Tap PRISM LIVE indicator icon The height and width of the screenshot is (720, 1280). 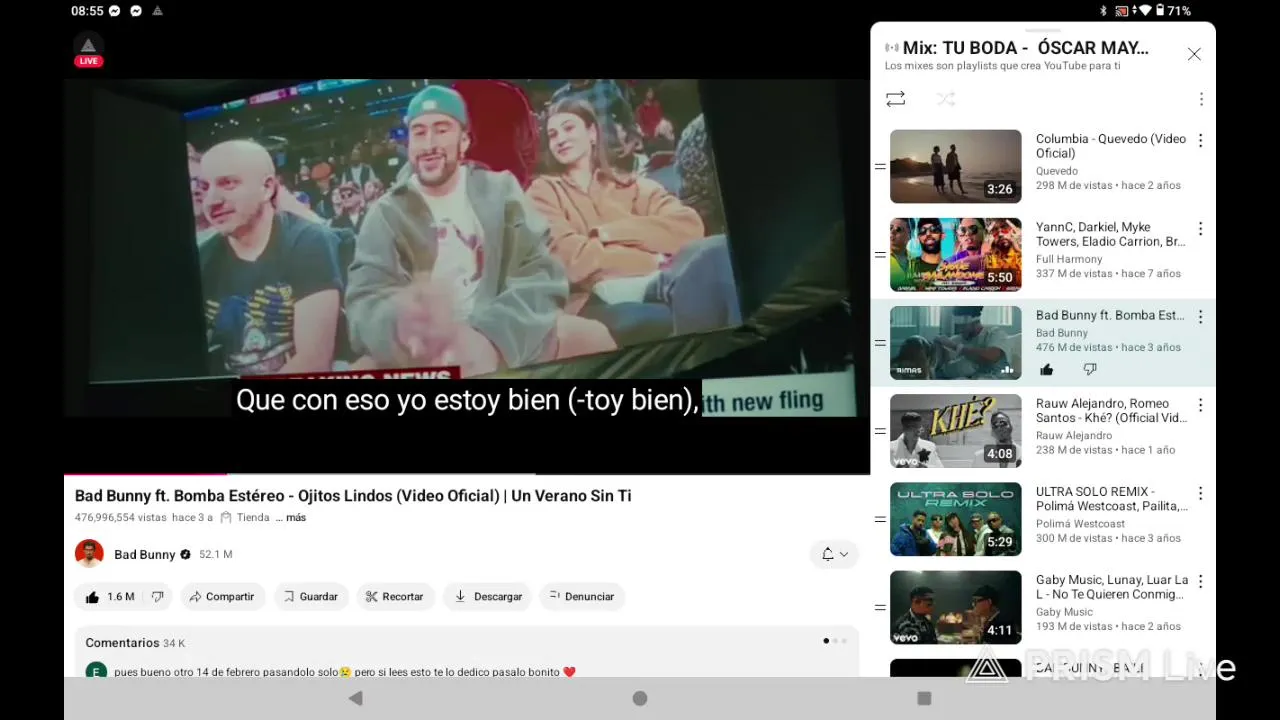click(88, 49)
